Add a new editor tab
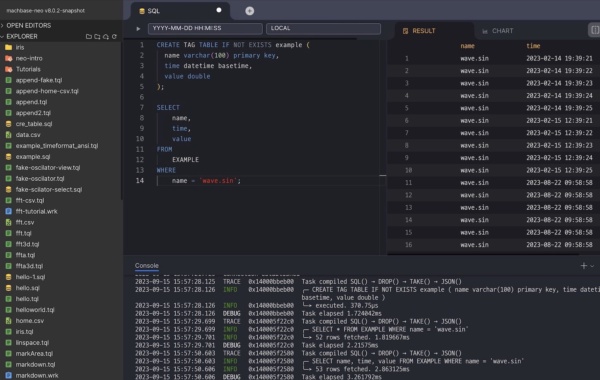The height and width of the screenshot is (380, 600). click(x=249, y=11)
